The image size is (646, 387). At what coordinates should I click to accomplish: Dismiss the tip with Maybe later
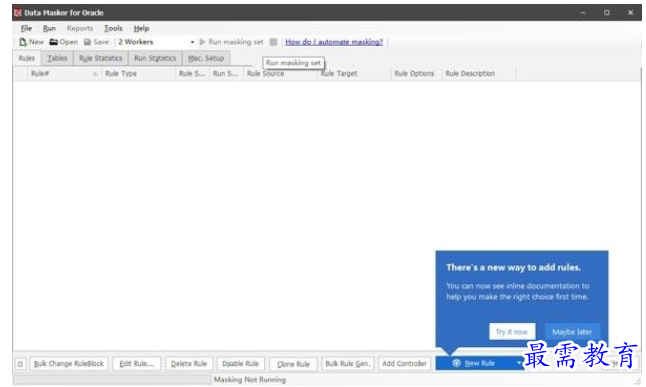pos(572,332)
